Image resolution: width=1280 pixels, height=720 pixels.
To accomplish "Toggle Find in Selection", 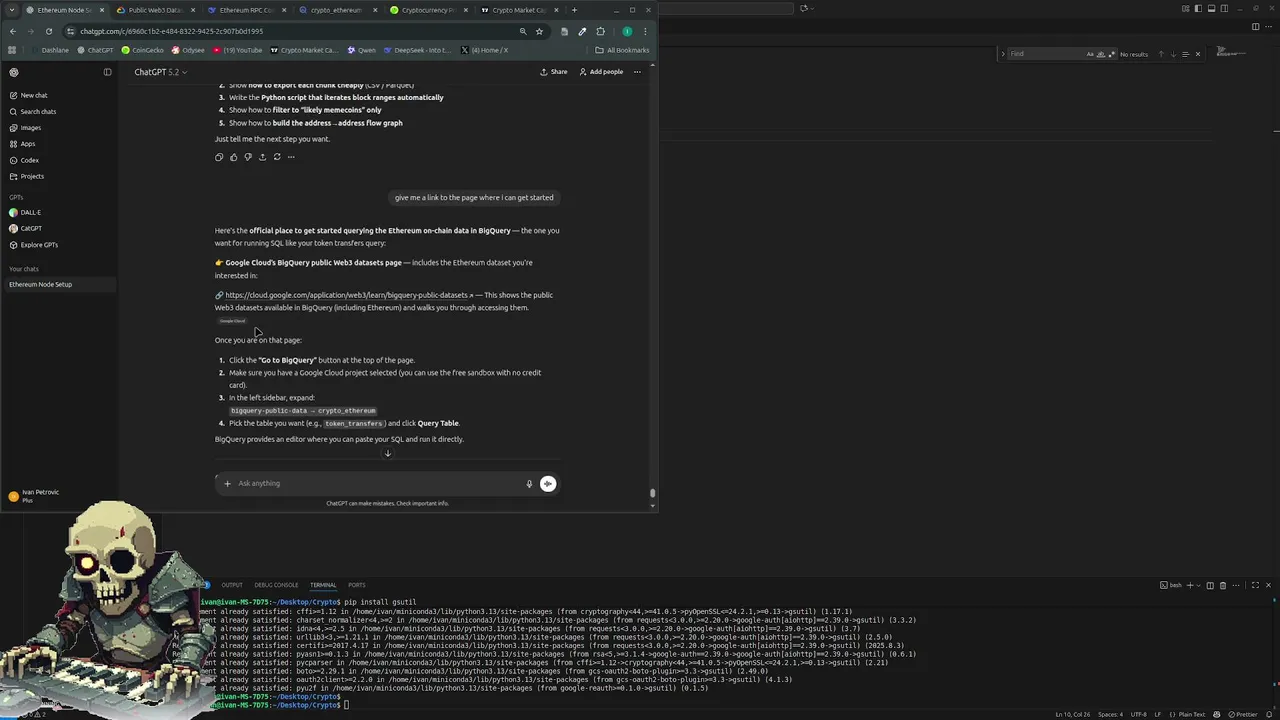I will point(1185,54).
